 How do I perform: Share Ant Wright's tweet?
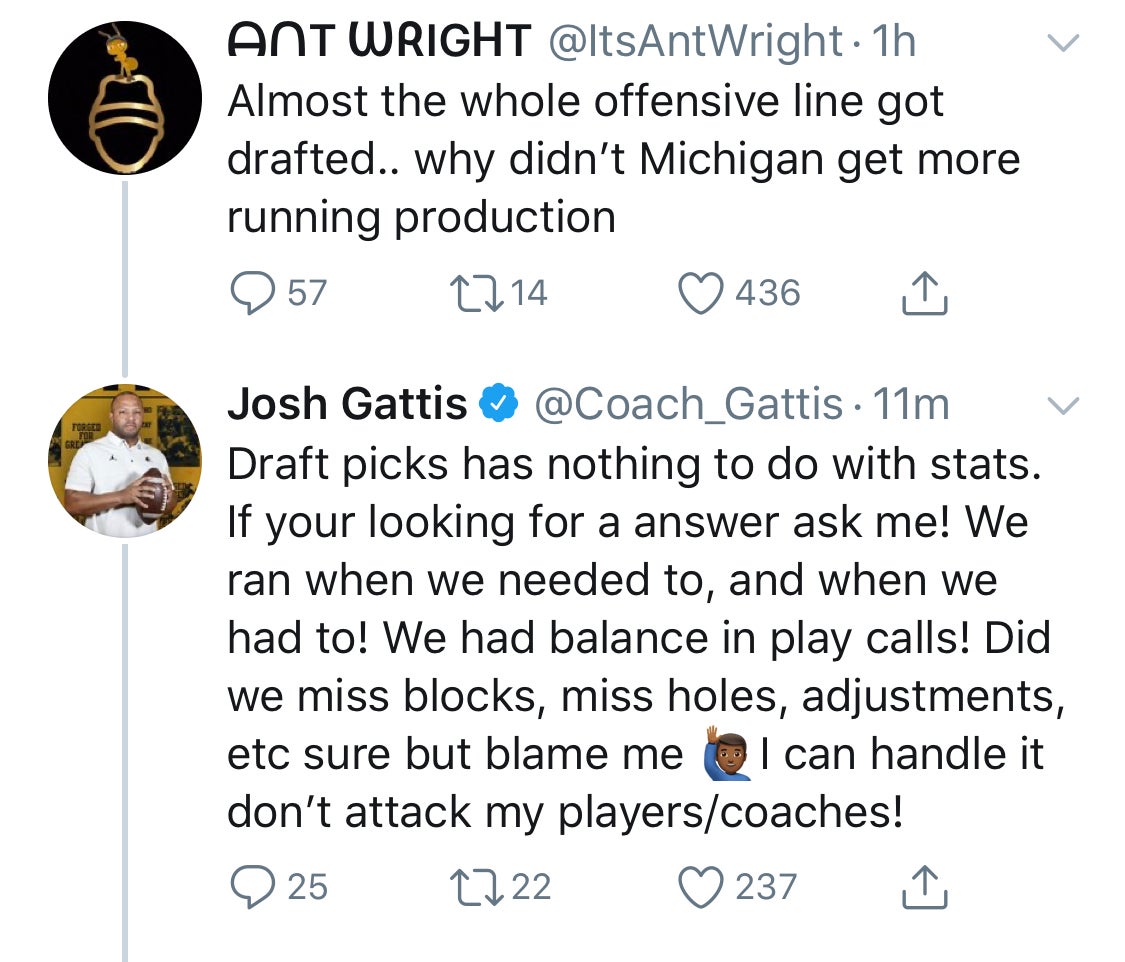coord(924,293)
